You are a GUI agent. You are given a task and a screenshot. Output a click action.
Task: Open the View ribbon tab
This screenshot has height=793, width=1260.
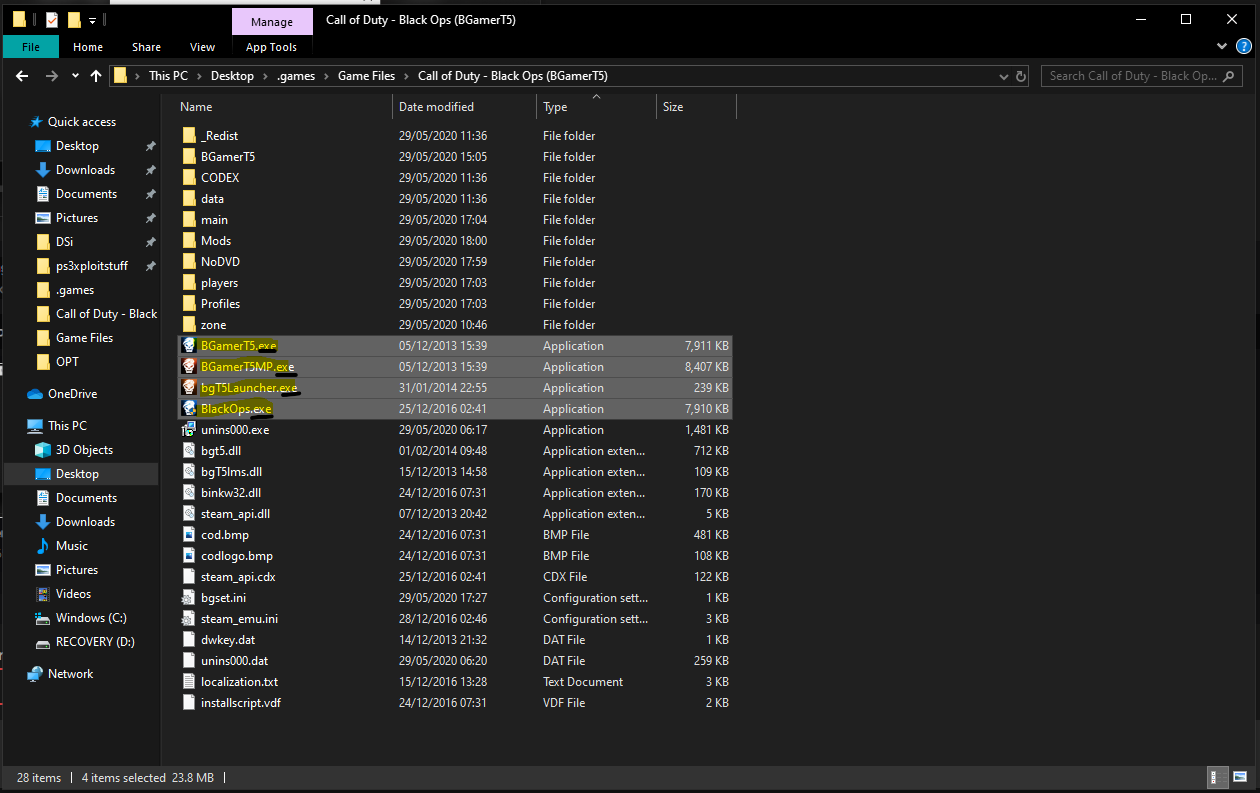pos(202,47)
